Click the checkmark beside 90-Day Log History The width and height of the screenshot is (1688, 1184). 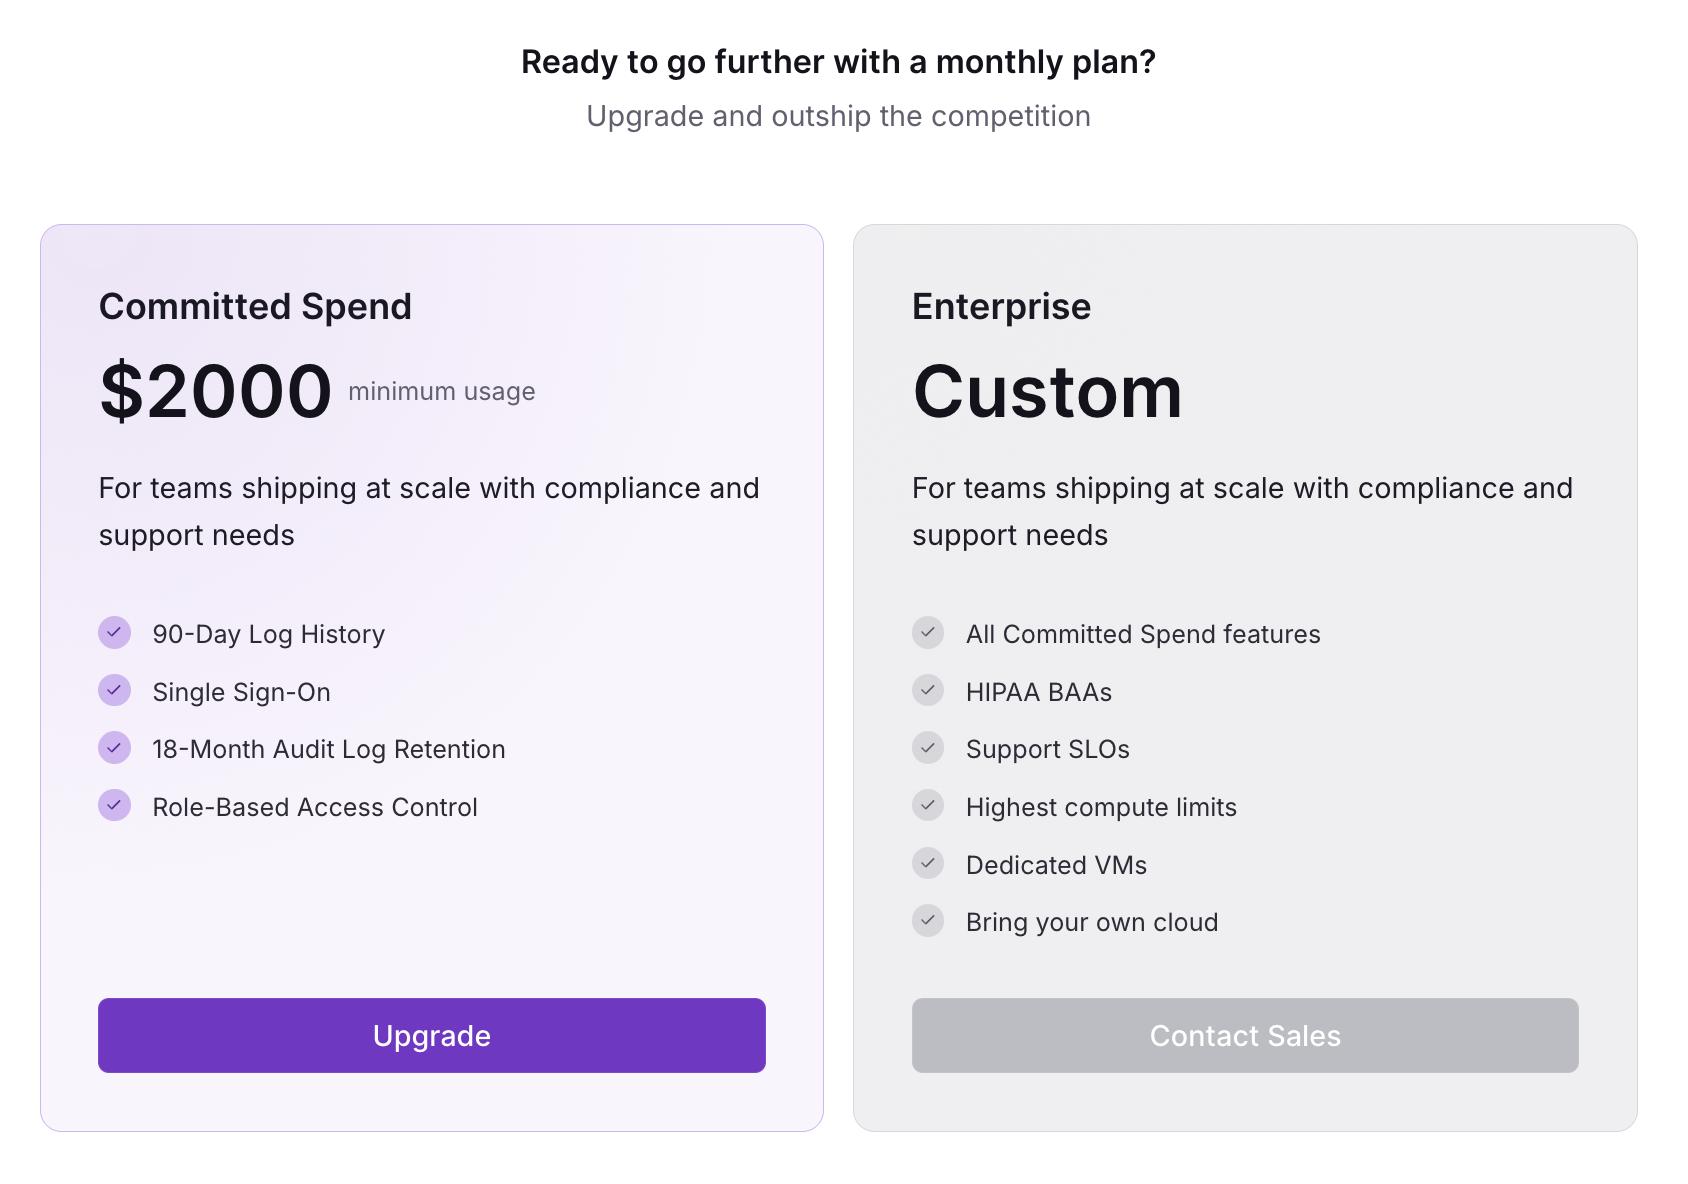(x=114, y=632)
